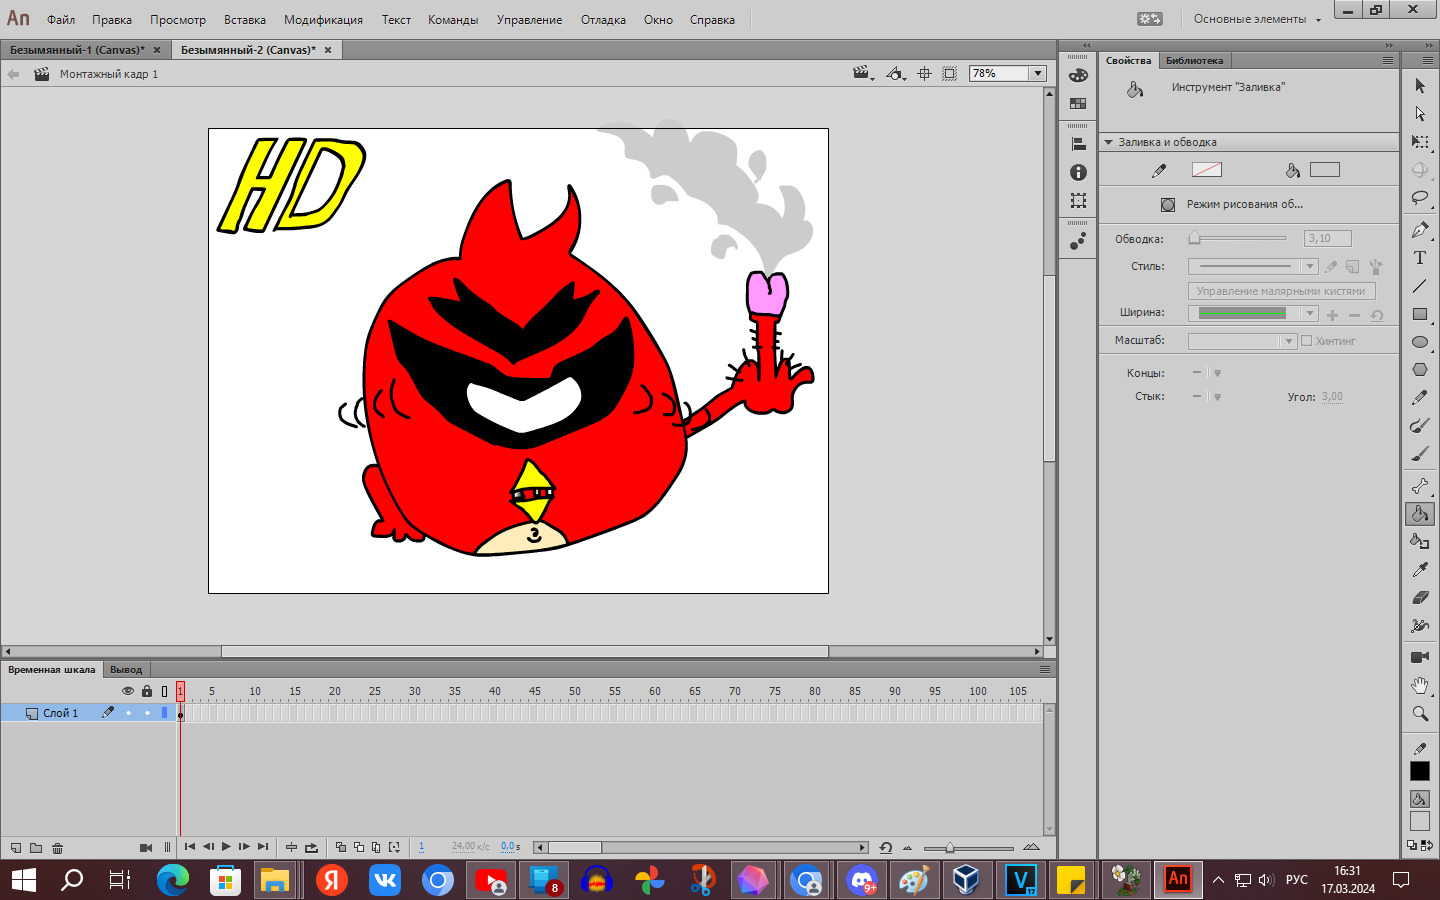Select the Rectangle tool
The width and height of the screenshot is (1440, 900).
coord(1419,314)
